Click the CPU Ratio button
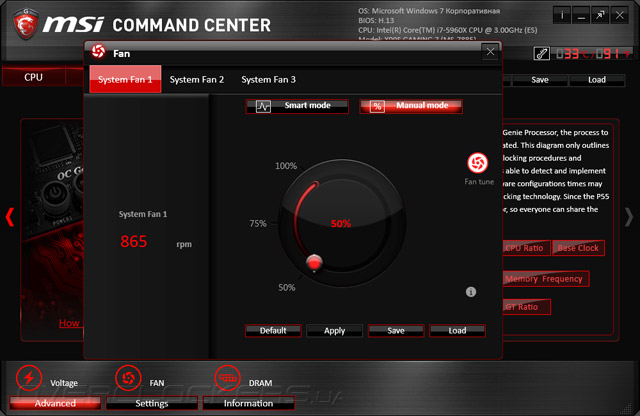This screenshot has height=416, width=640. click(x=526, y=248)
